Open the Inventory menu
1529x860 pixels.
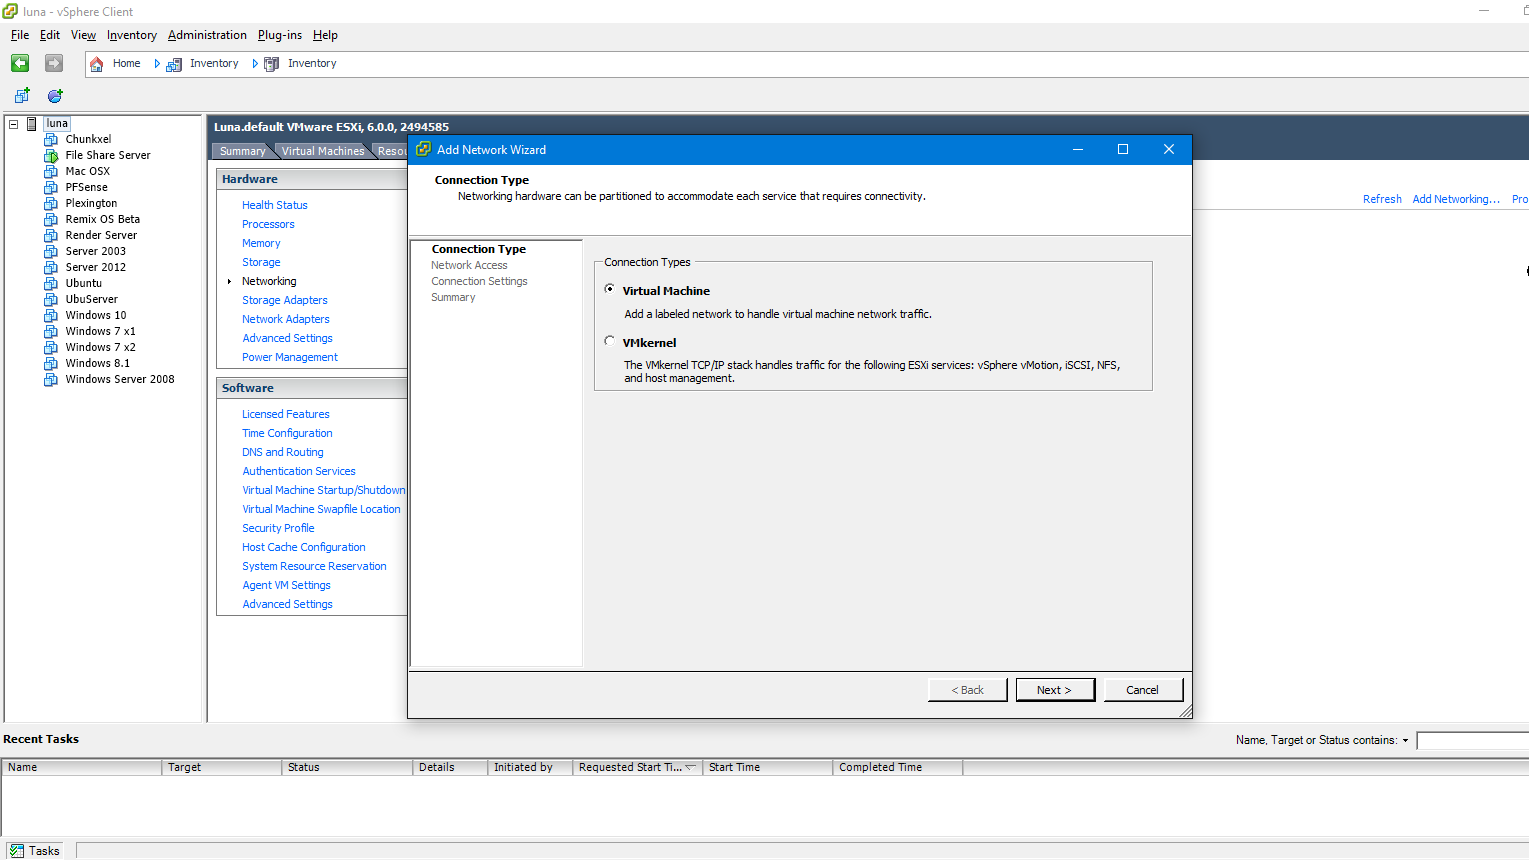pyautogui.click(x=132, y=35)
